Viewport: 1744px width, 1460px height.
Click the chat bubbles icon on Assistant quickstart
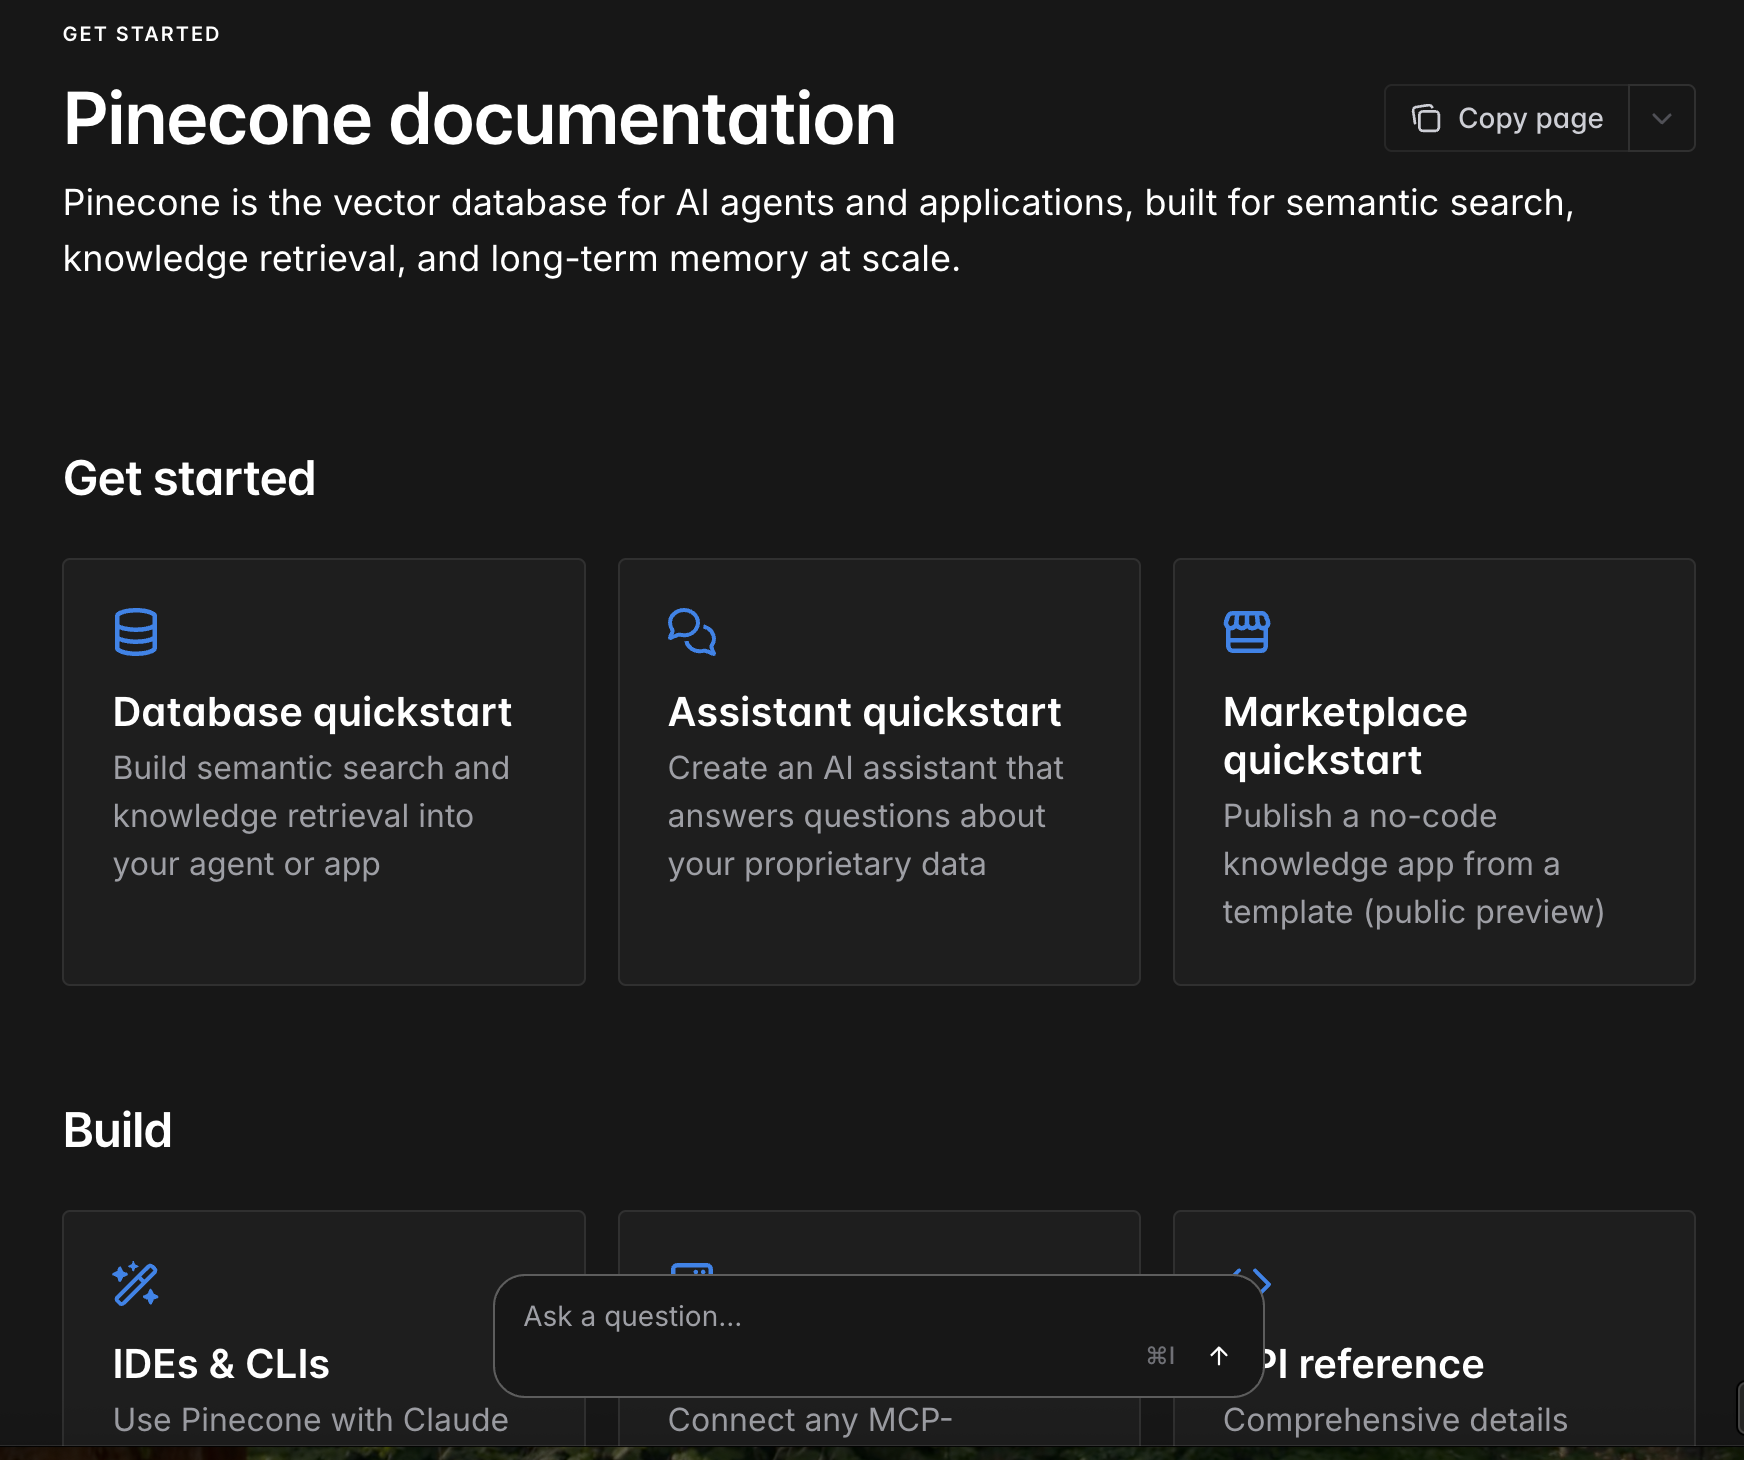[x=692, y=632]
